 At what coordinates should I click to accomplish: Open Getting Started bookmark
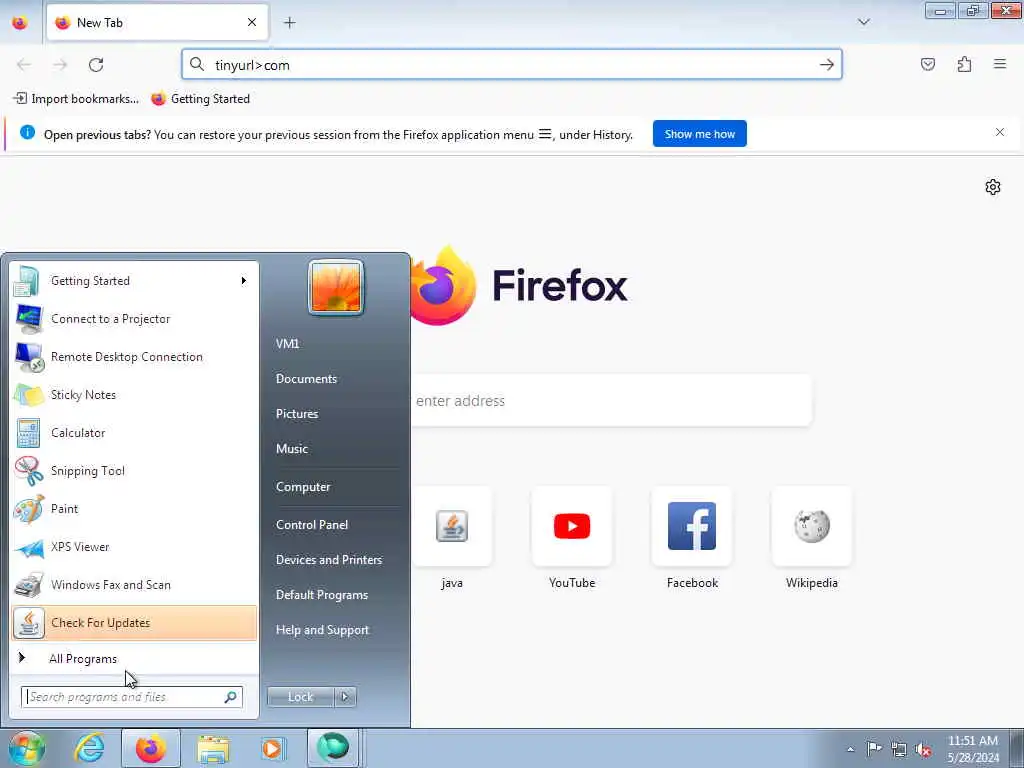[200, 99]
